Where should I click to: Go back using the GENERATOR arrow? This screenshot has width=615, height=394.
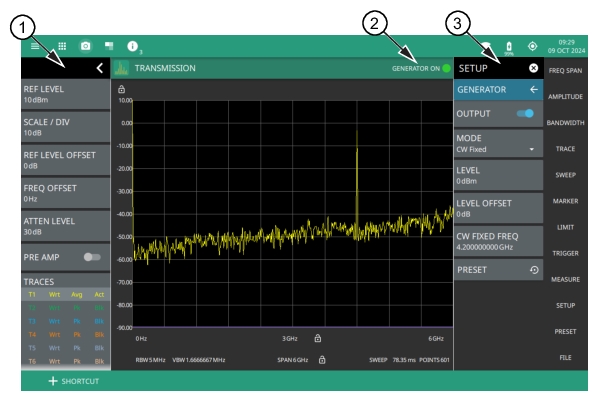pos(534,89)
